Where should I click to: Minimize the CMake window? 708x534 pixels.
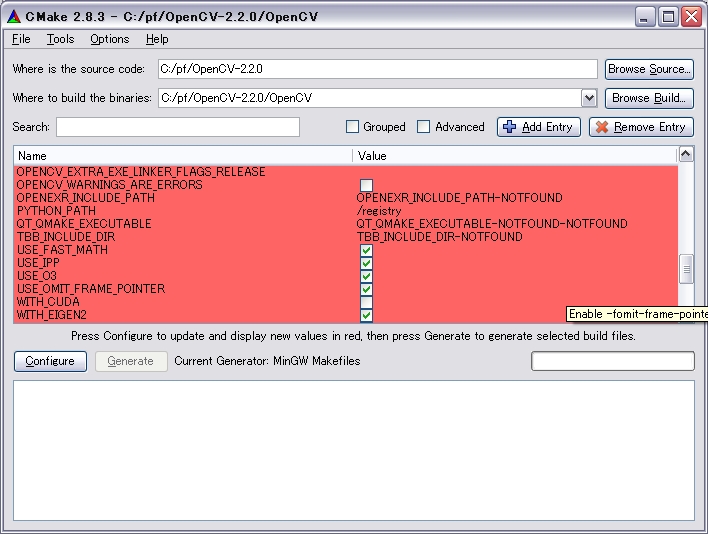tap(645, 17)
